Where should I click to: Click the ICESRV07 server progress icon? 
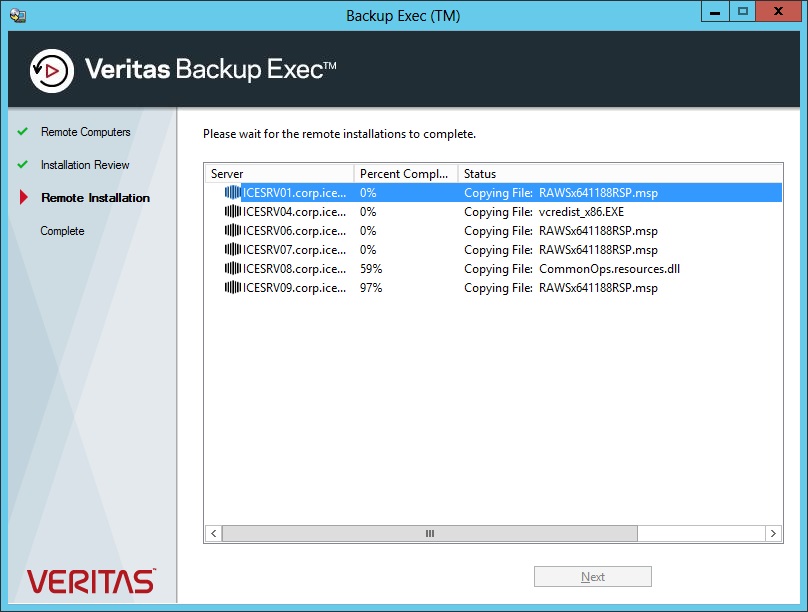[x=233, y=250]
